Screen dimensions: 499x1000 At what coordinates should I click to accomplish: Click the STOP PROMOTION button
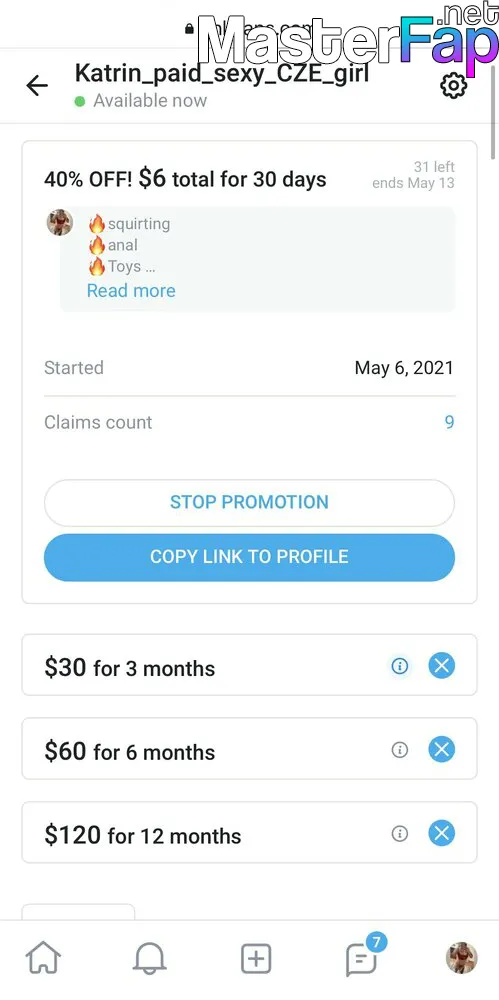[x=249, y=503]
